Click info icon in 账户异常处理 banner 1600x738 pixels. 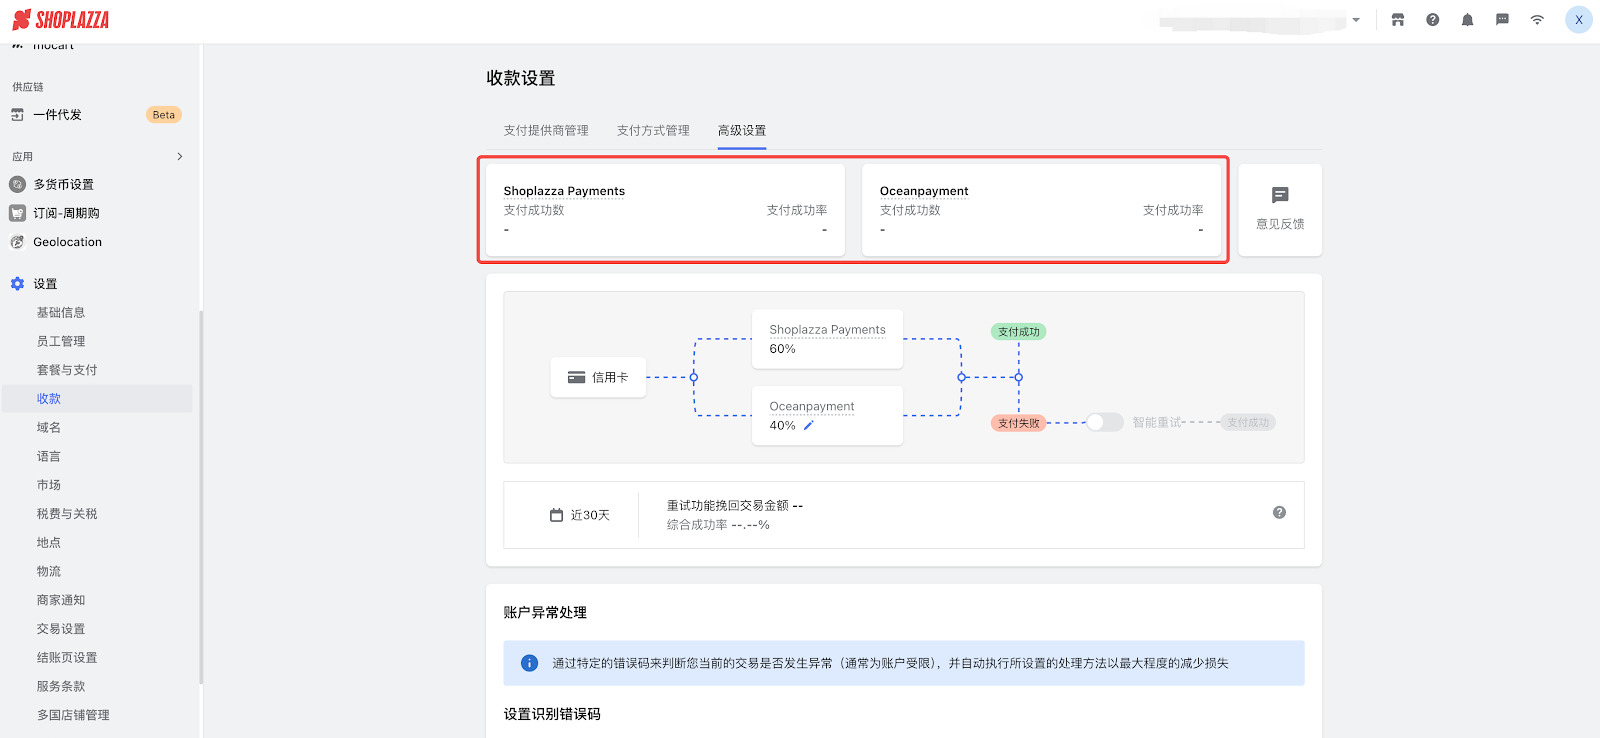[530, 663]
